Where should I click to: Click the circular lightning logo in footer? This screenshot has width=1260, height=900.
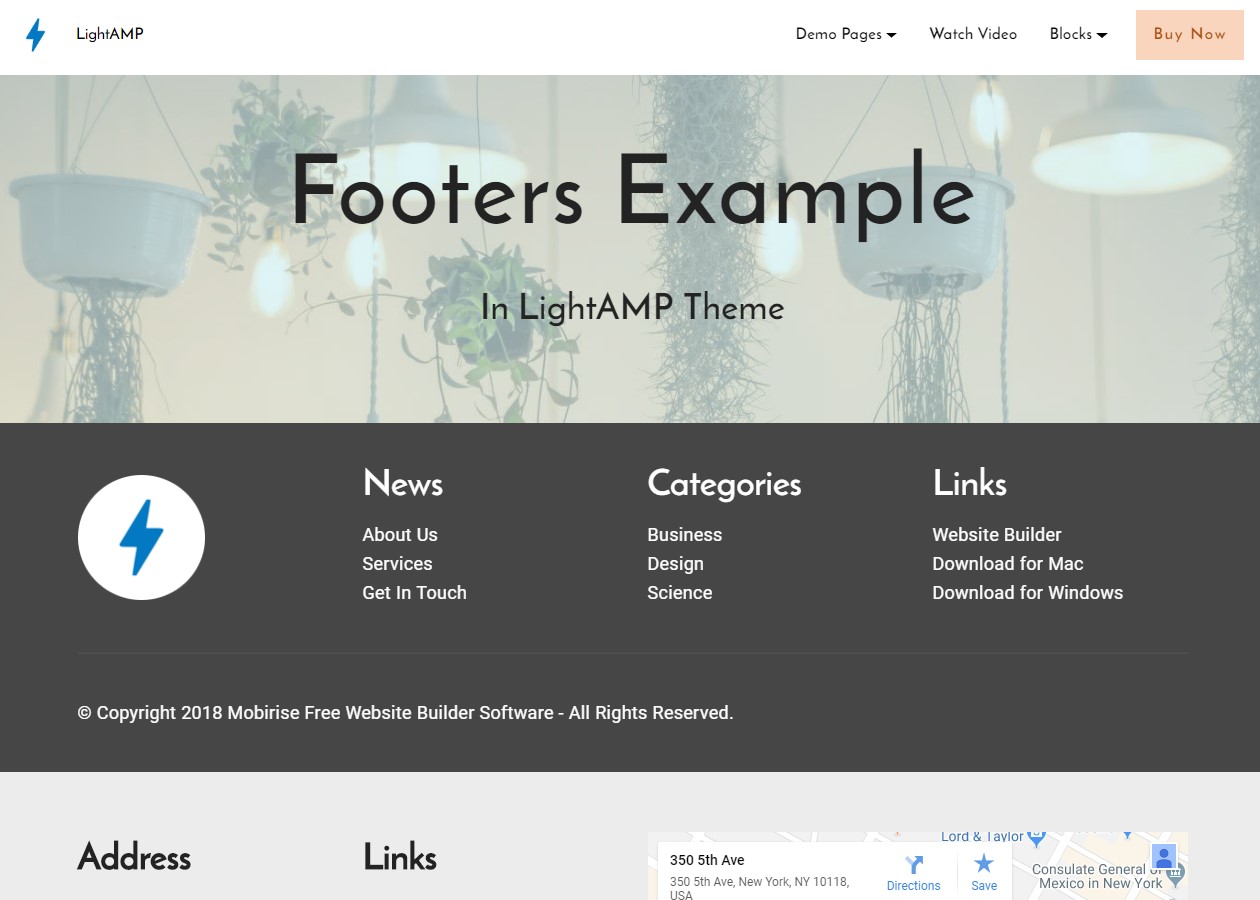point(141,538)
